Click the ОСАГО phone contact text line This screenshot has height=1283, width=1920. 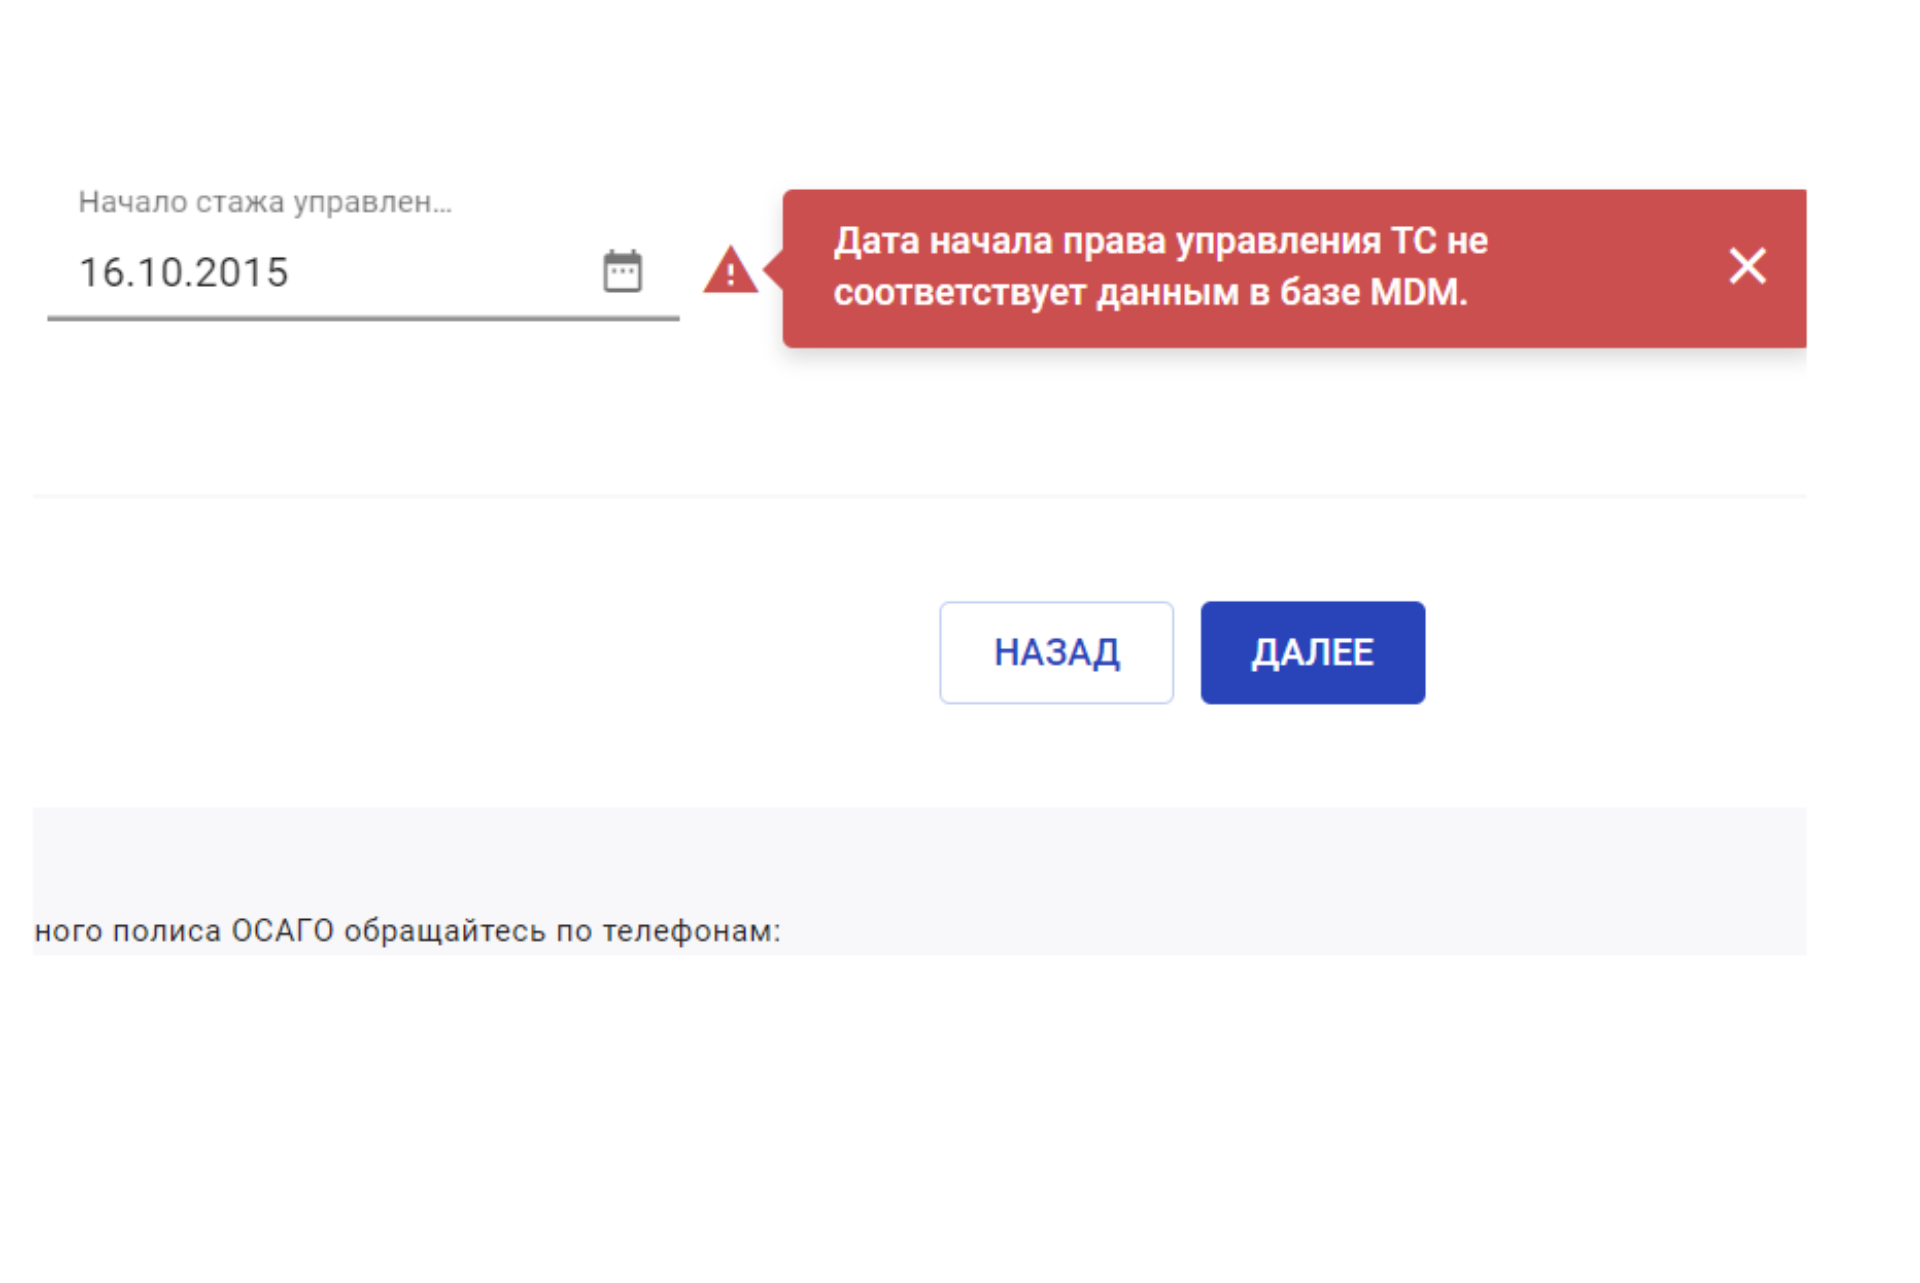pyautogui.click(x=407, y=930)
